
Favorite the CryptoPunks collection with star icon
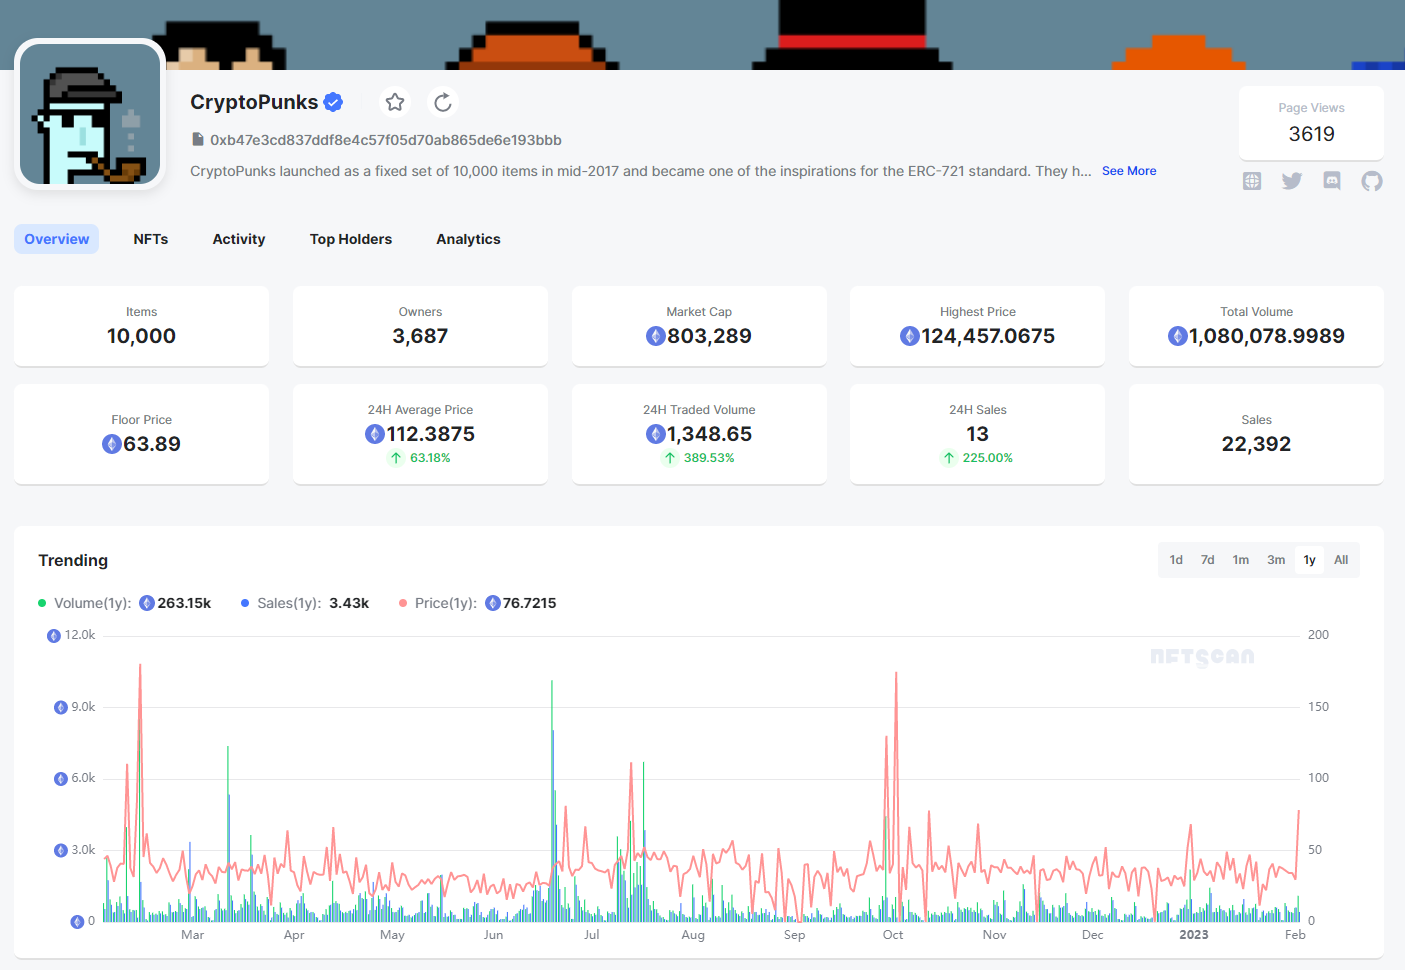[395, 102]
